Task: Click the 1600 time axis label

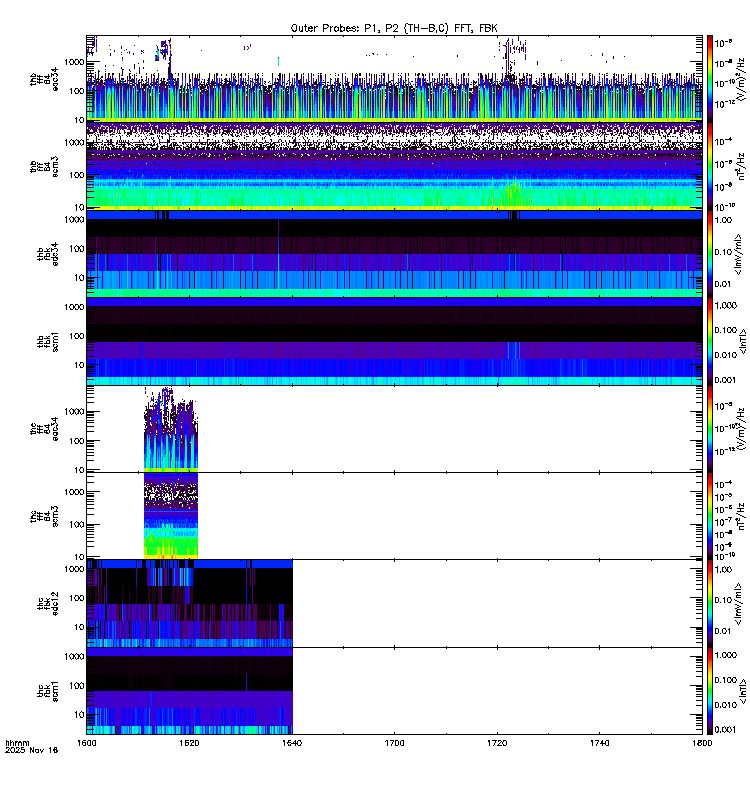Action: 86,743
